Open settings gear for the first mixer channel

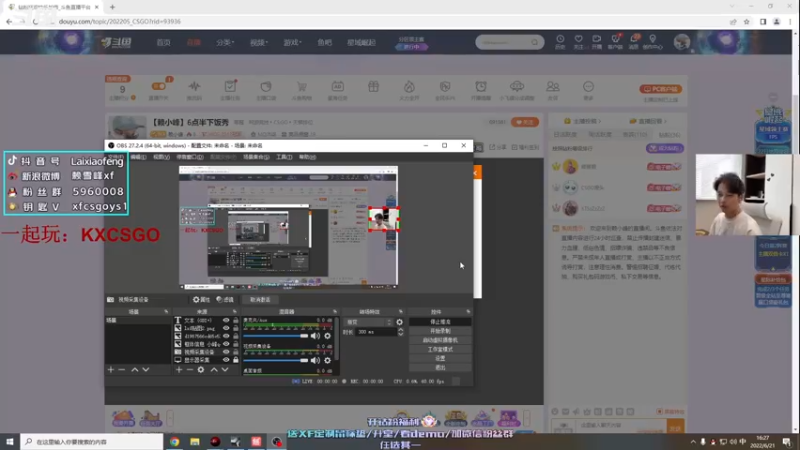pos(328,336)
